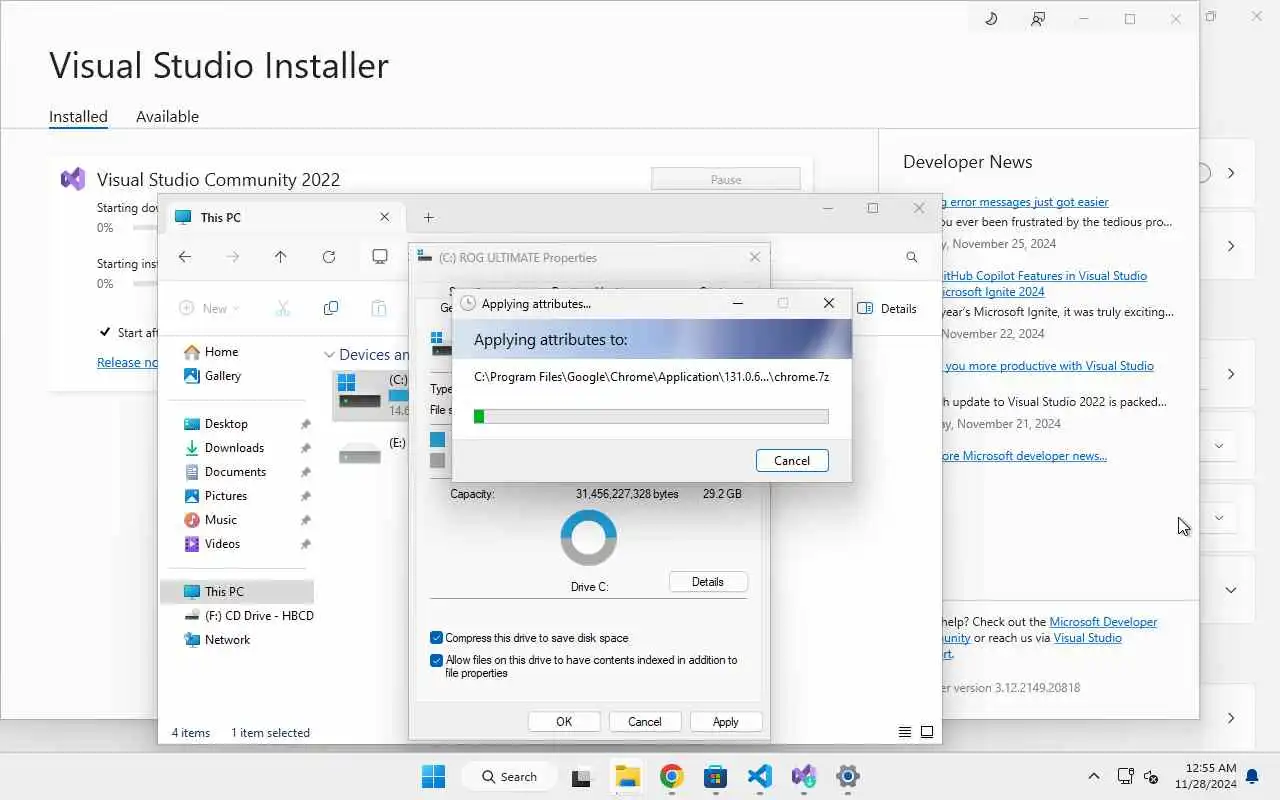
Task: Click the Explorer search magnifier icon
Action: pyautogui.click(x=911, y=257)
